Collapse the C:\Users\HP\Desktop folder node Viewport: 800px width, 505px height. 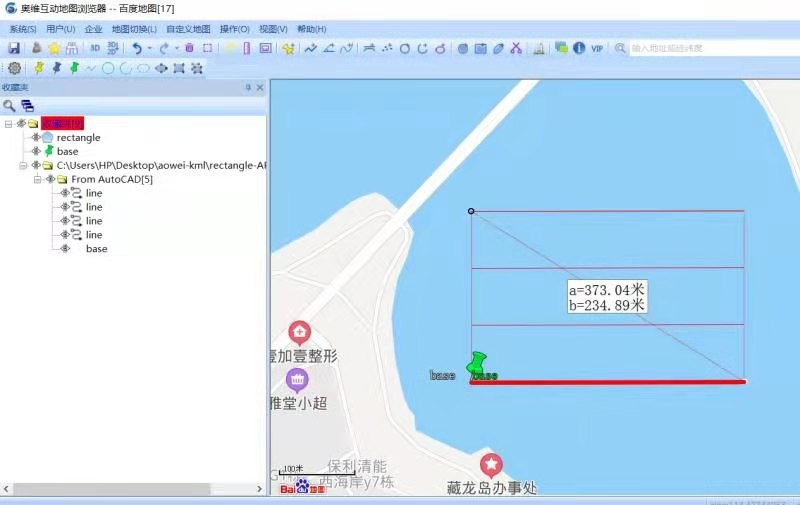pyautogui.click(x=23, y=165)
